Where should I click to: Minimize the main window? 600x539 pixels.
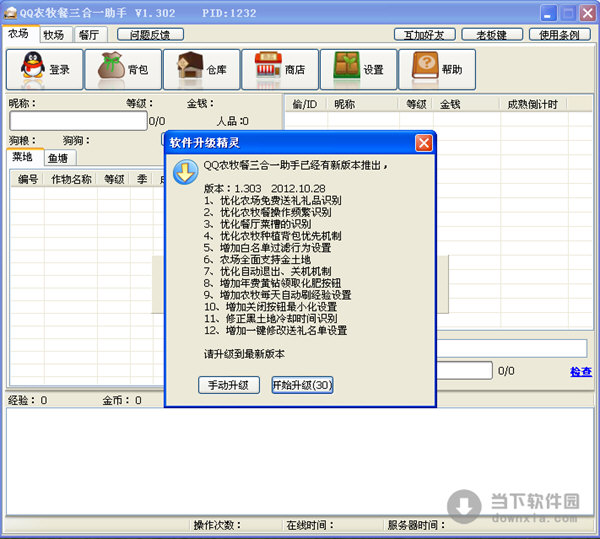pos(548,13)
